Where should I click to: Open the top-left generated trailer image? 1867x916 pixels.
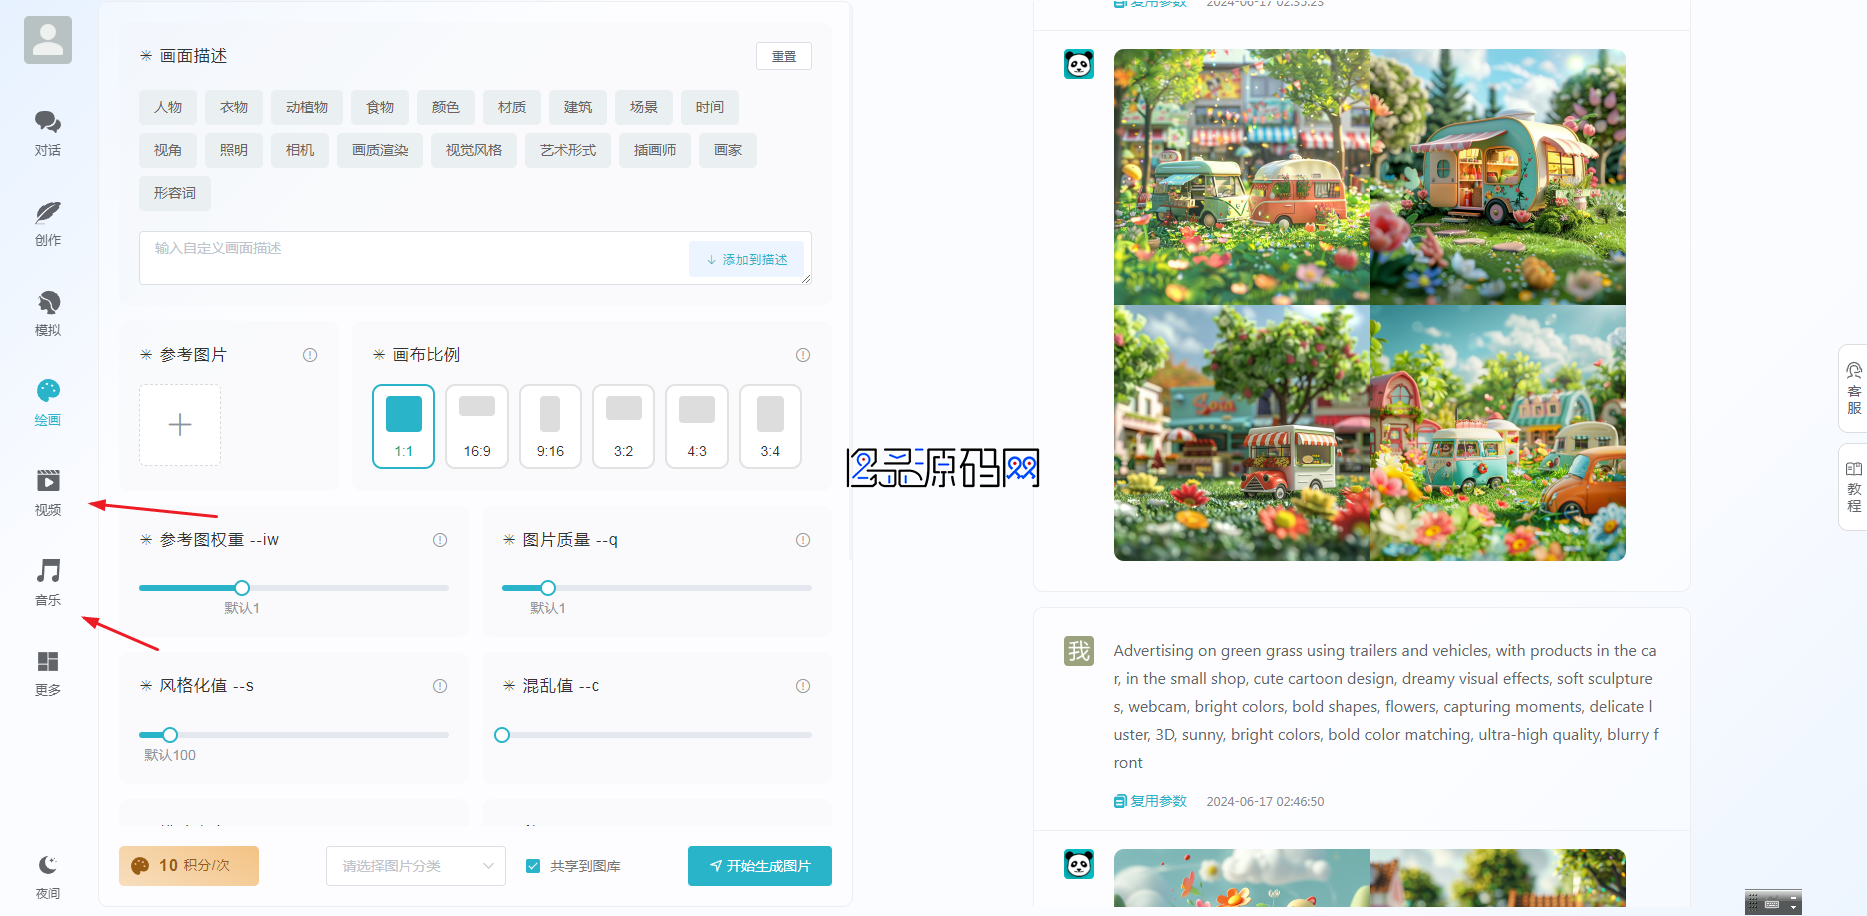click(1242, 177)
